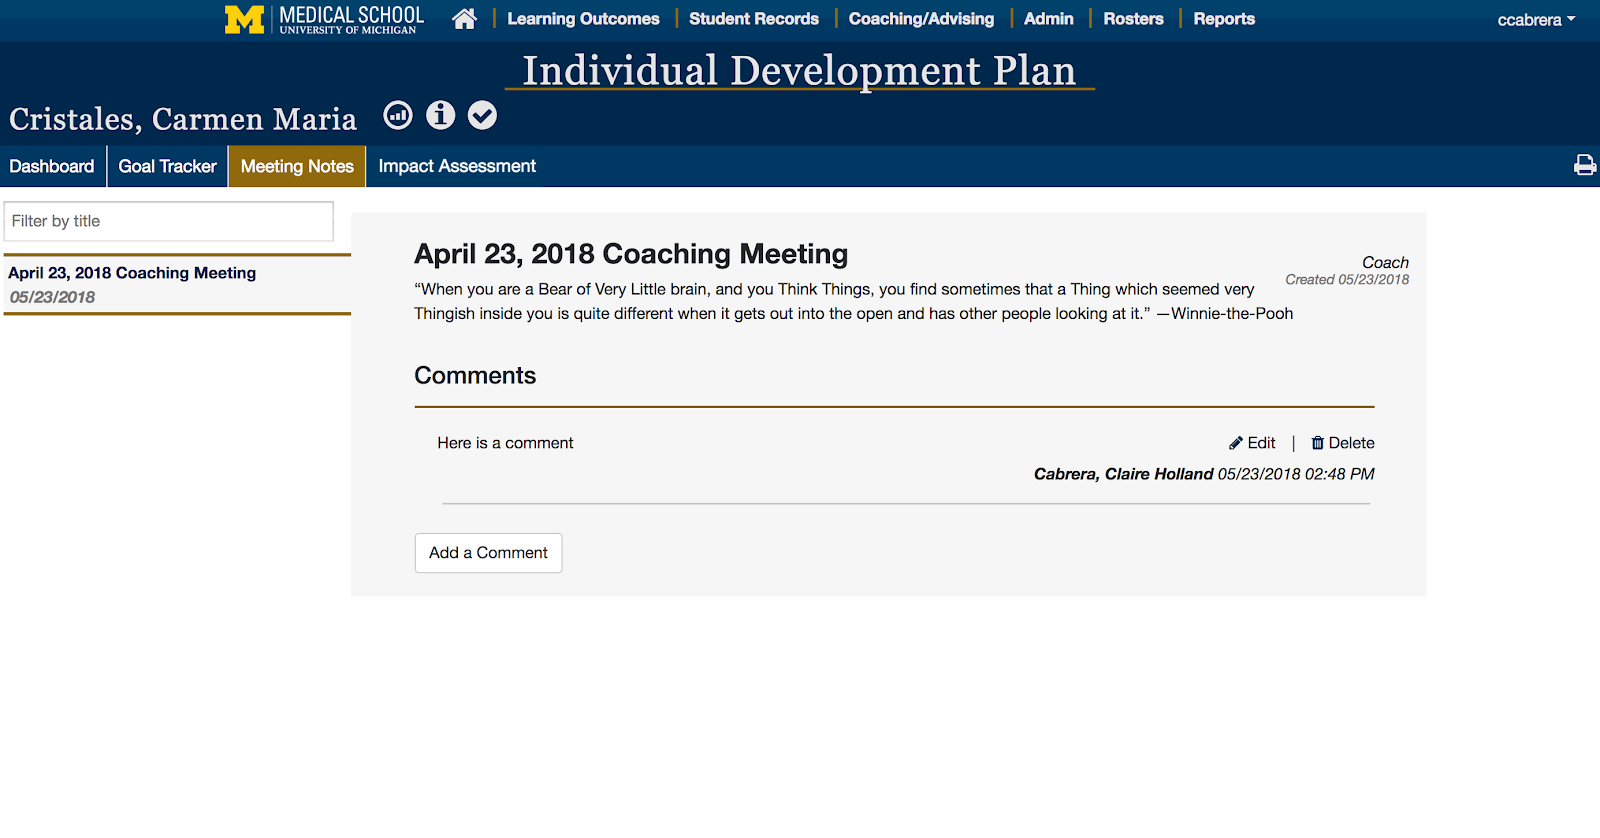
Task: Print the page using printer icon
Action: tap(1585, 165)
